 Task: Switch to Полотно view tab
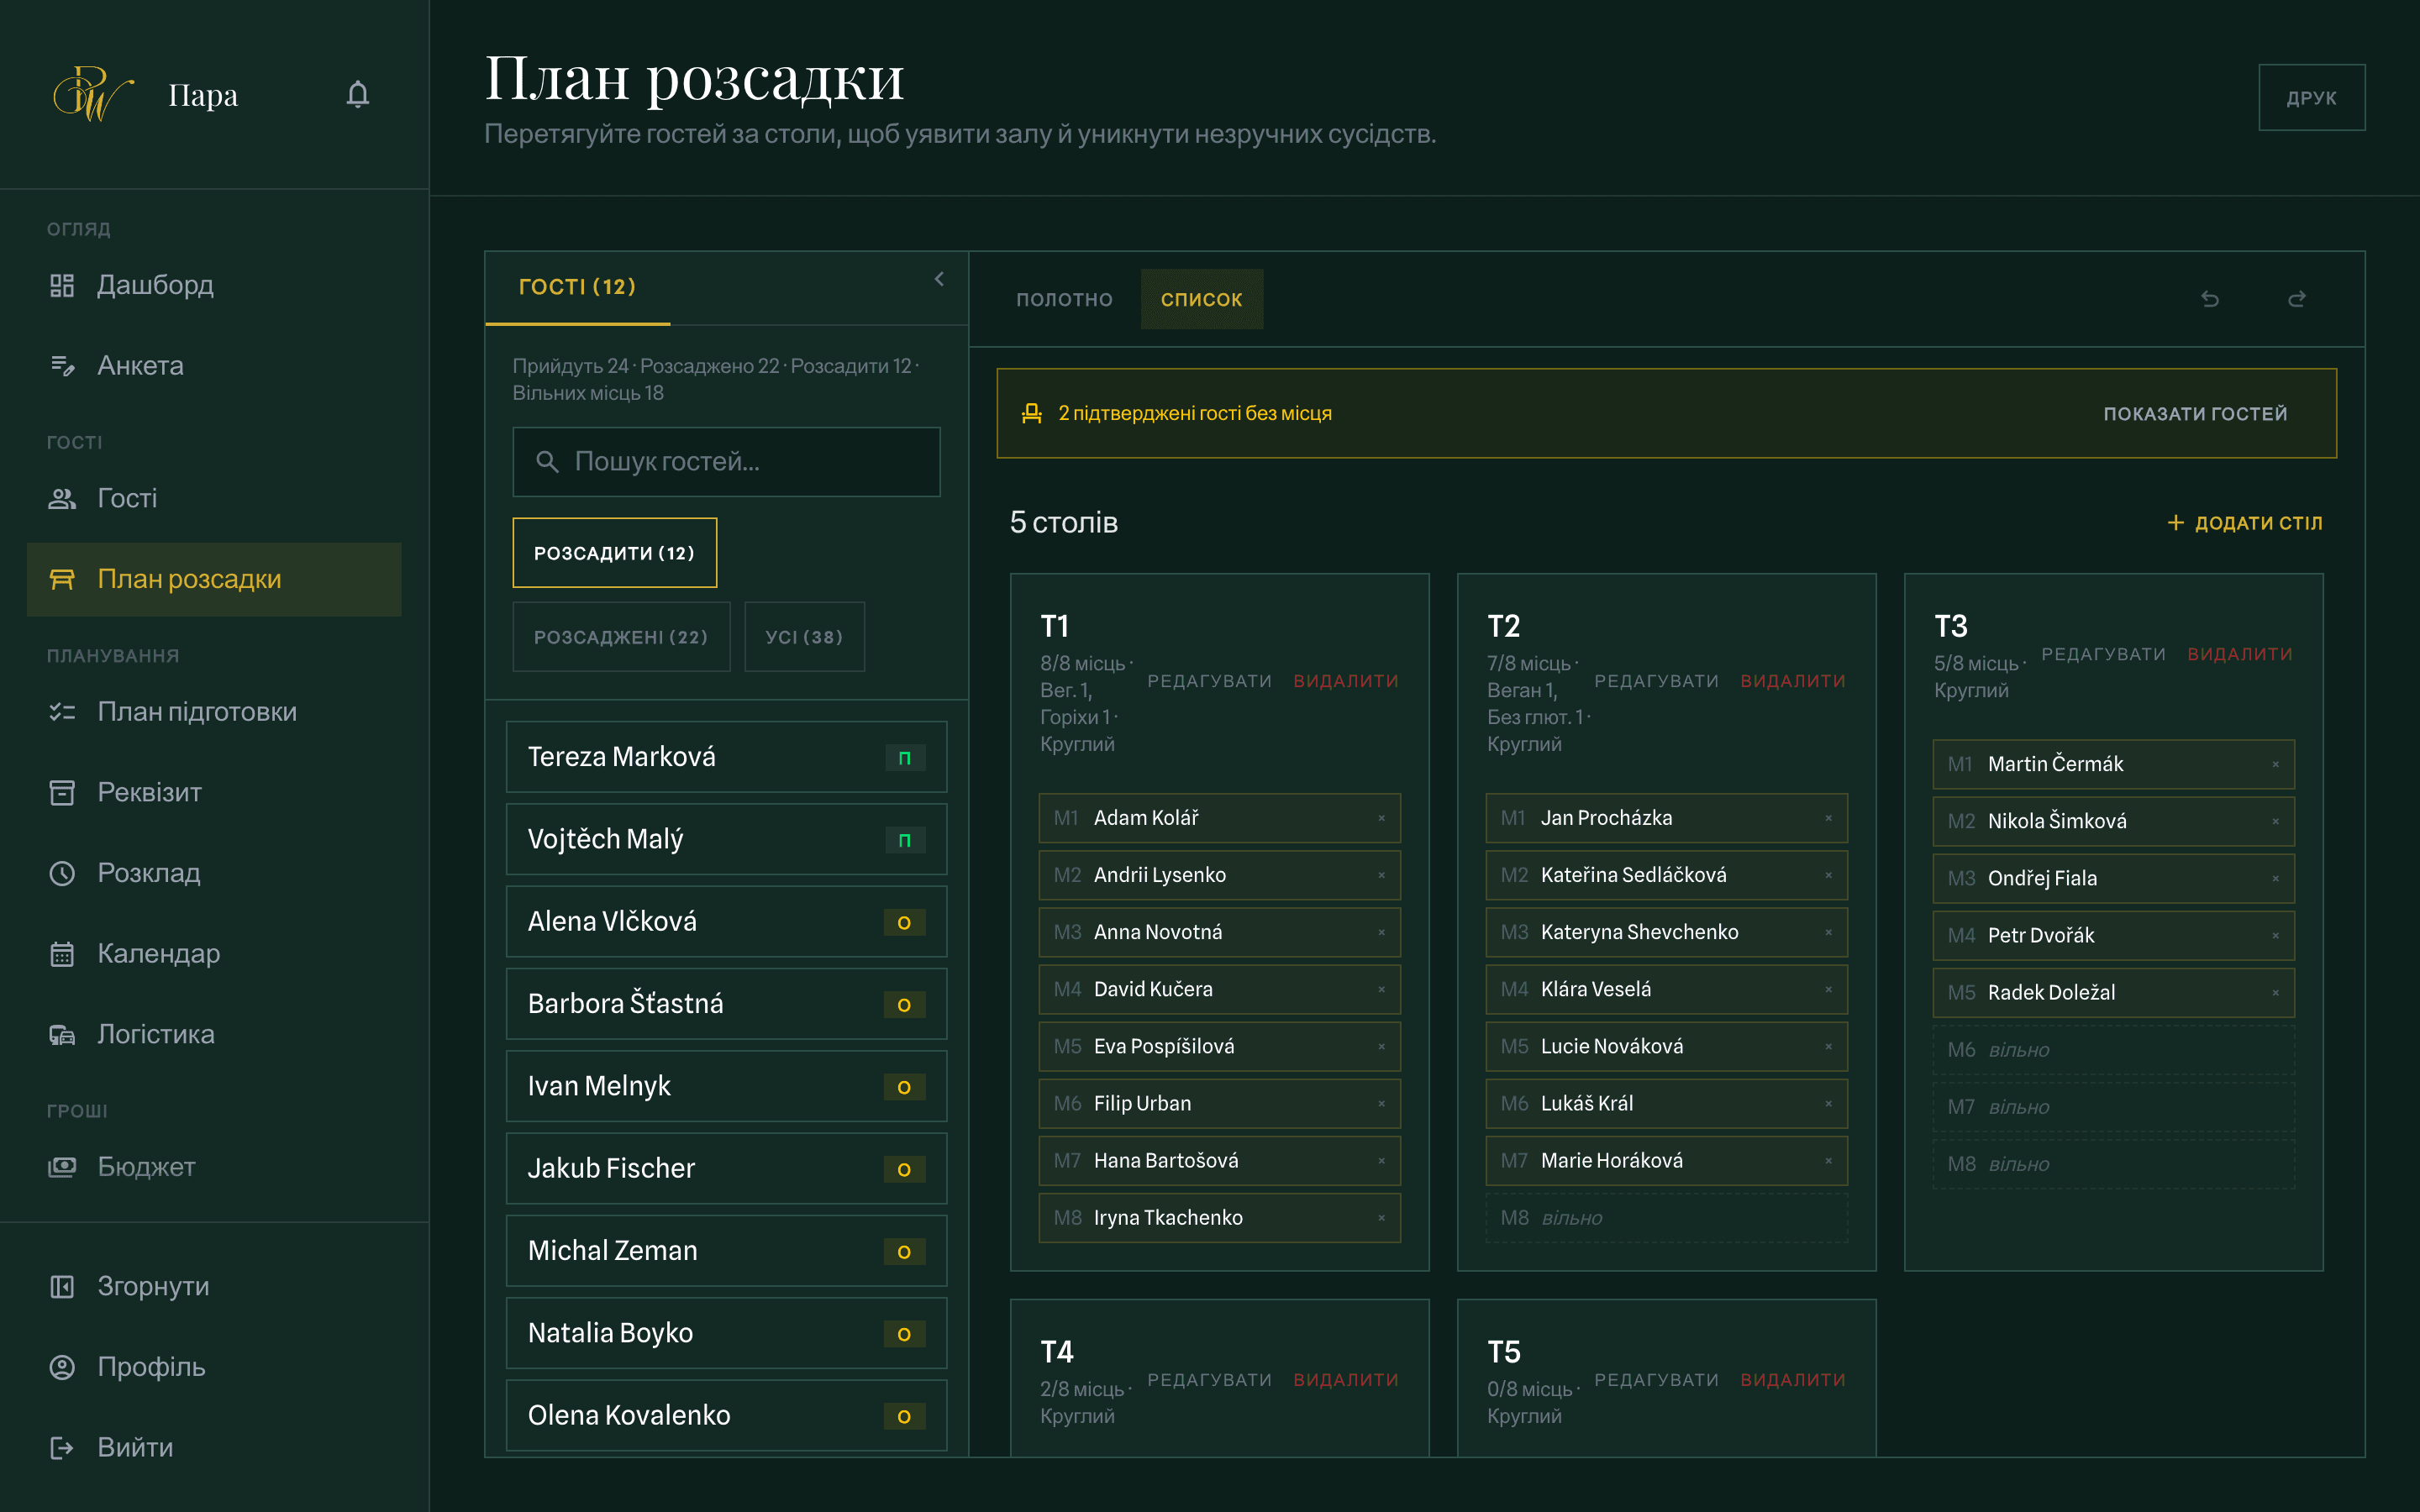[1064, 299]
